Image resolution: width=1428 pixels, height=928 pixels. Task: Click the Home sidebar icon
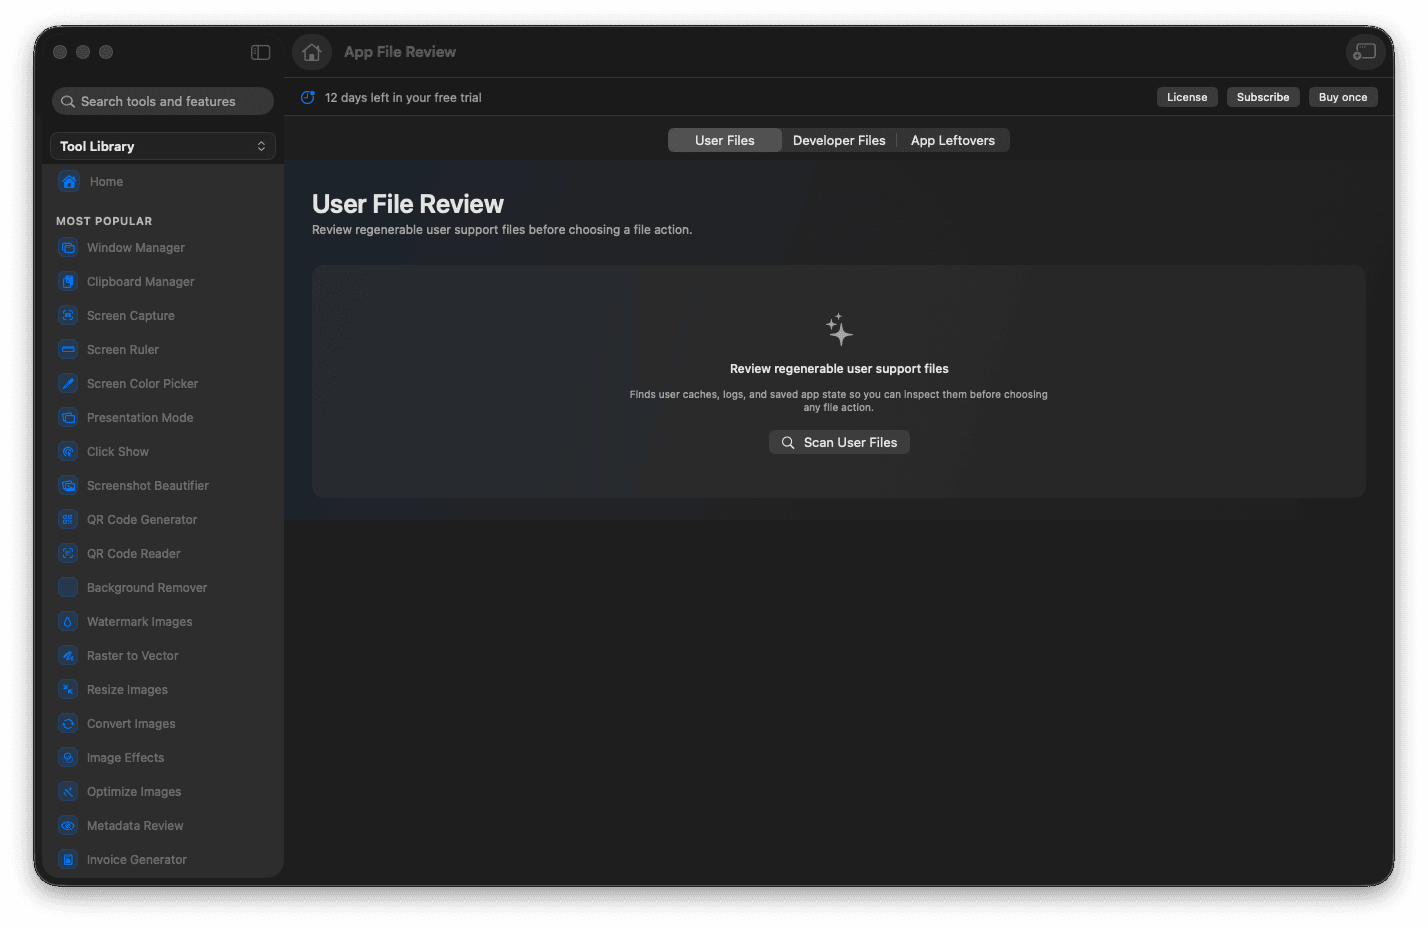coord(69,181)
